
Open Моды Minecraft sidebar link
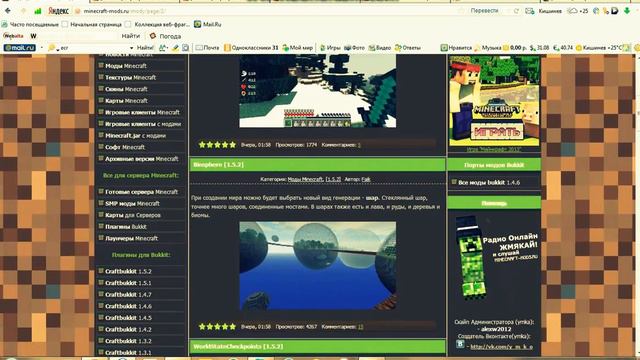point(126,66)
